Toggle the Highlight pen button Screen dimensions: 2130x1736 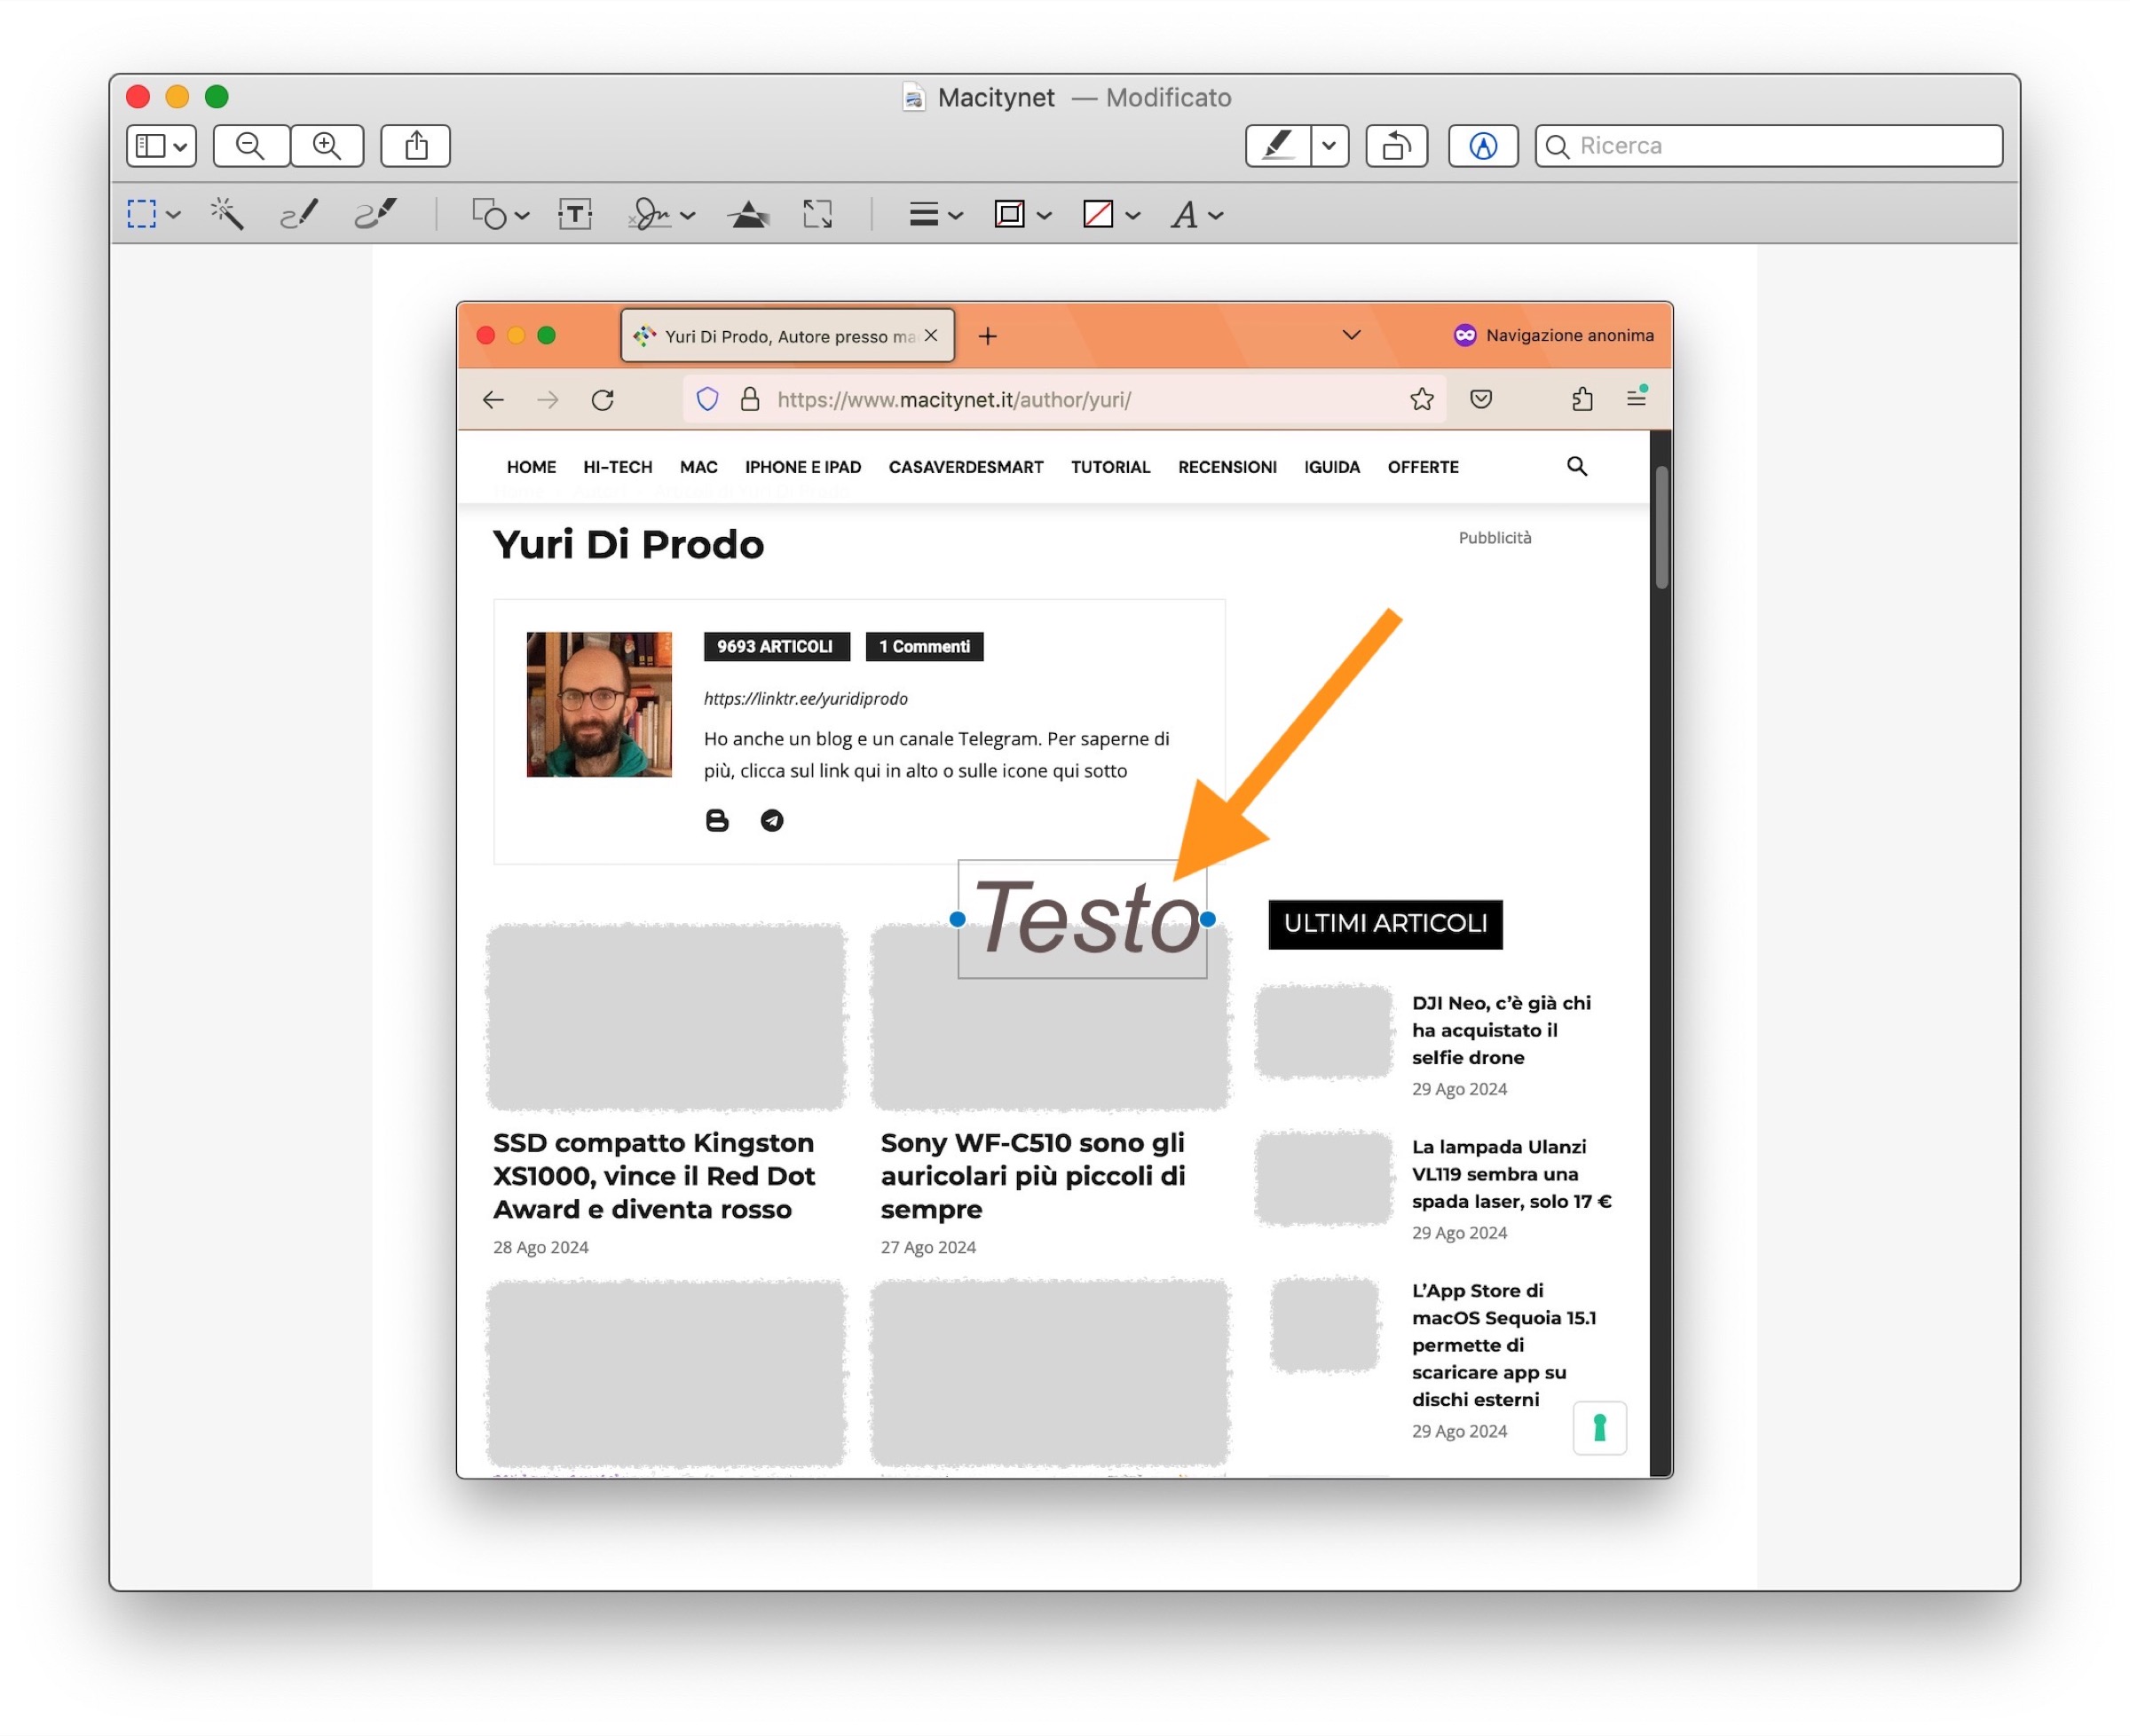pos(1278,146)
